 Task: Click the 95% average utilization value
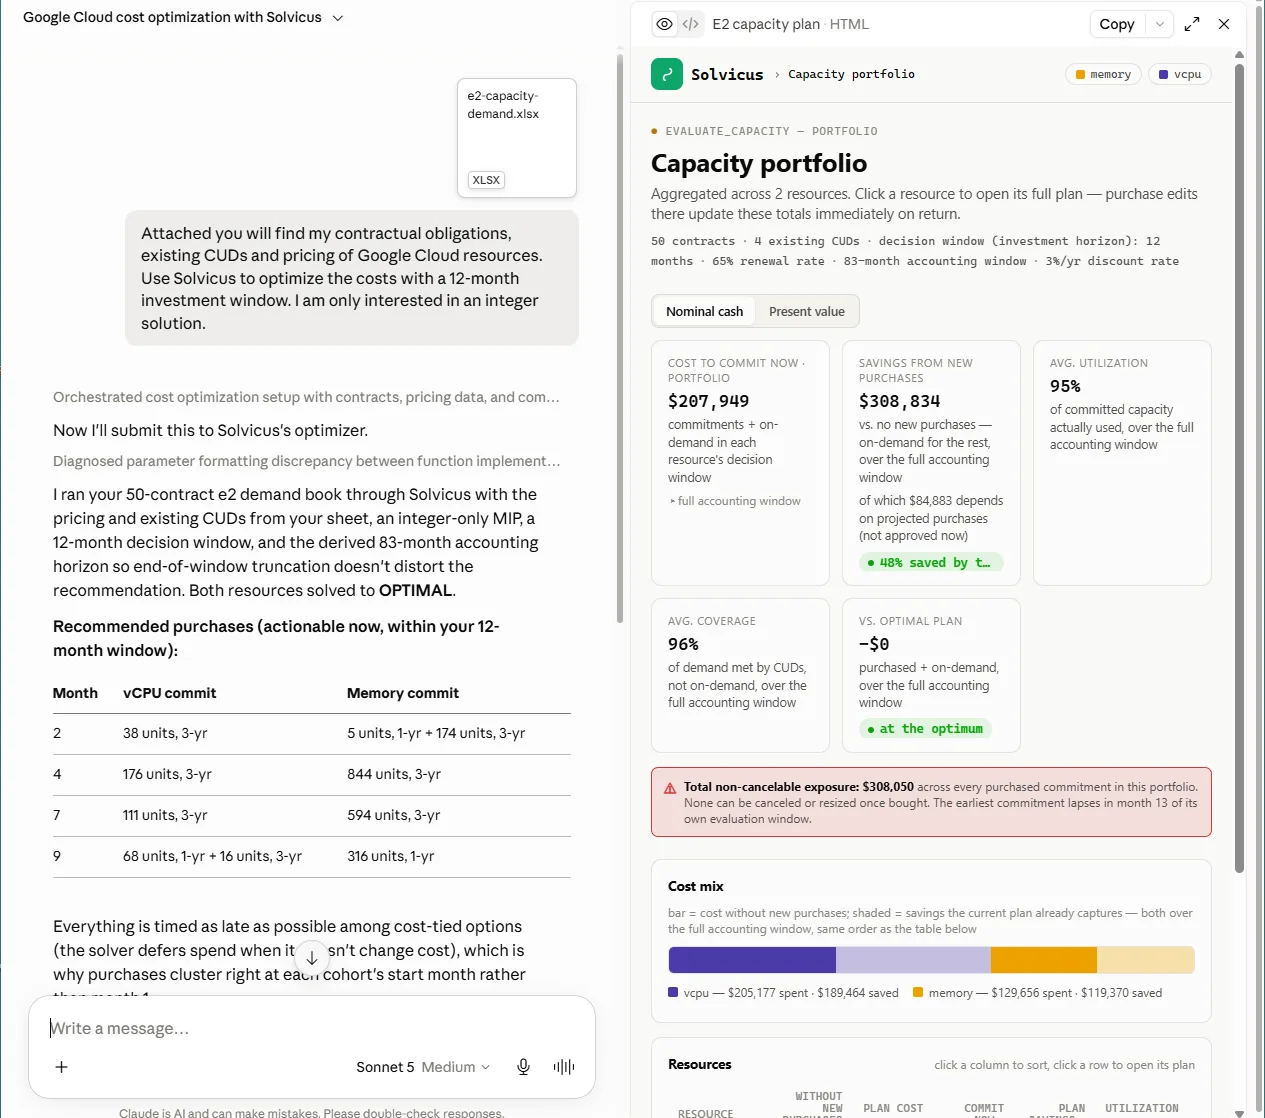(1065, 386)
